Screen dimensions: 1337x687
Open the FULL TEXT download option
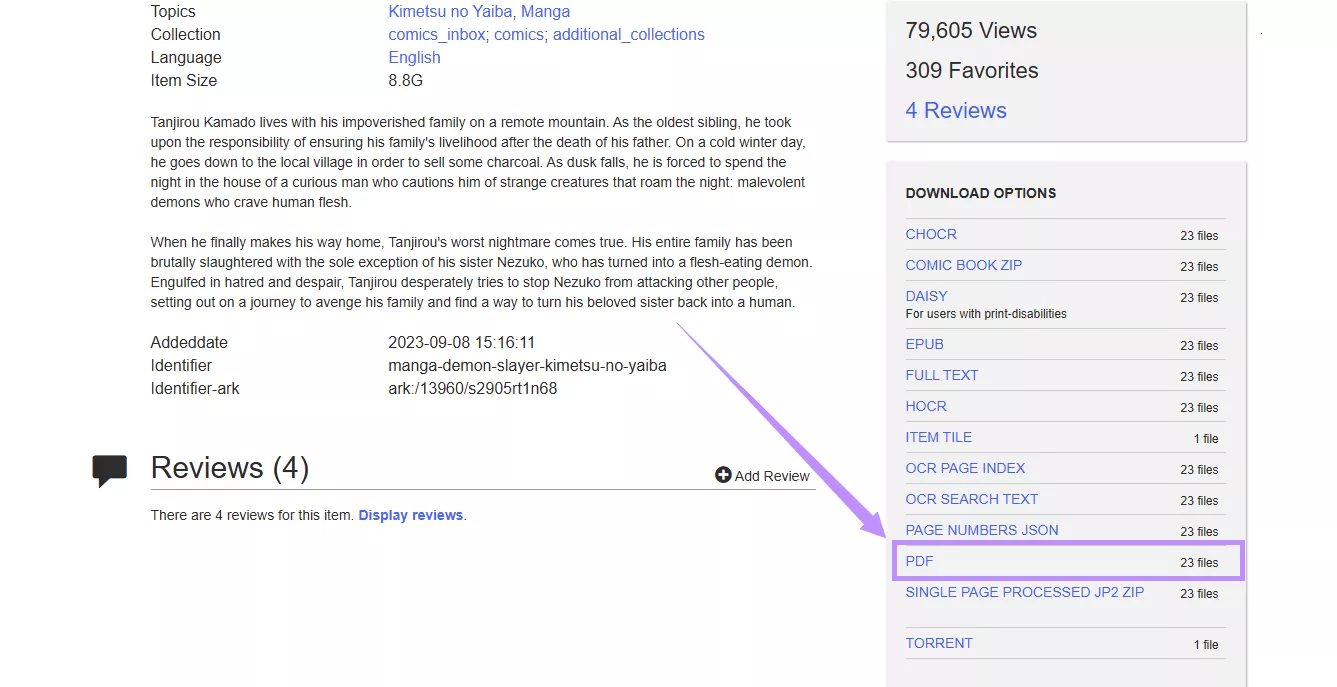click(941, 375)
